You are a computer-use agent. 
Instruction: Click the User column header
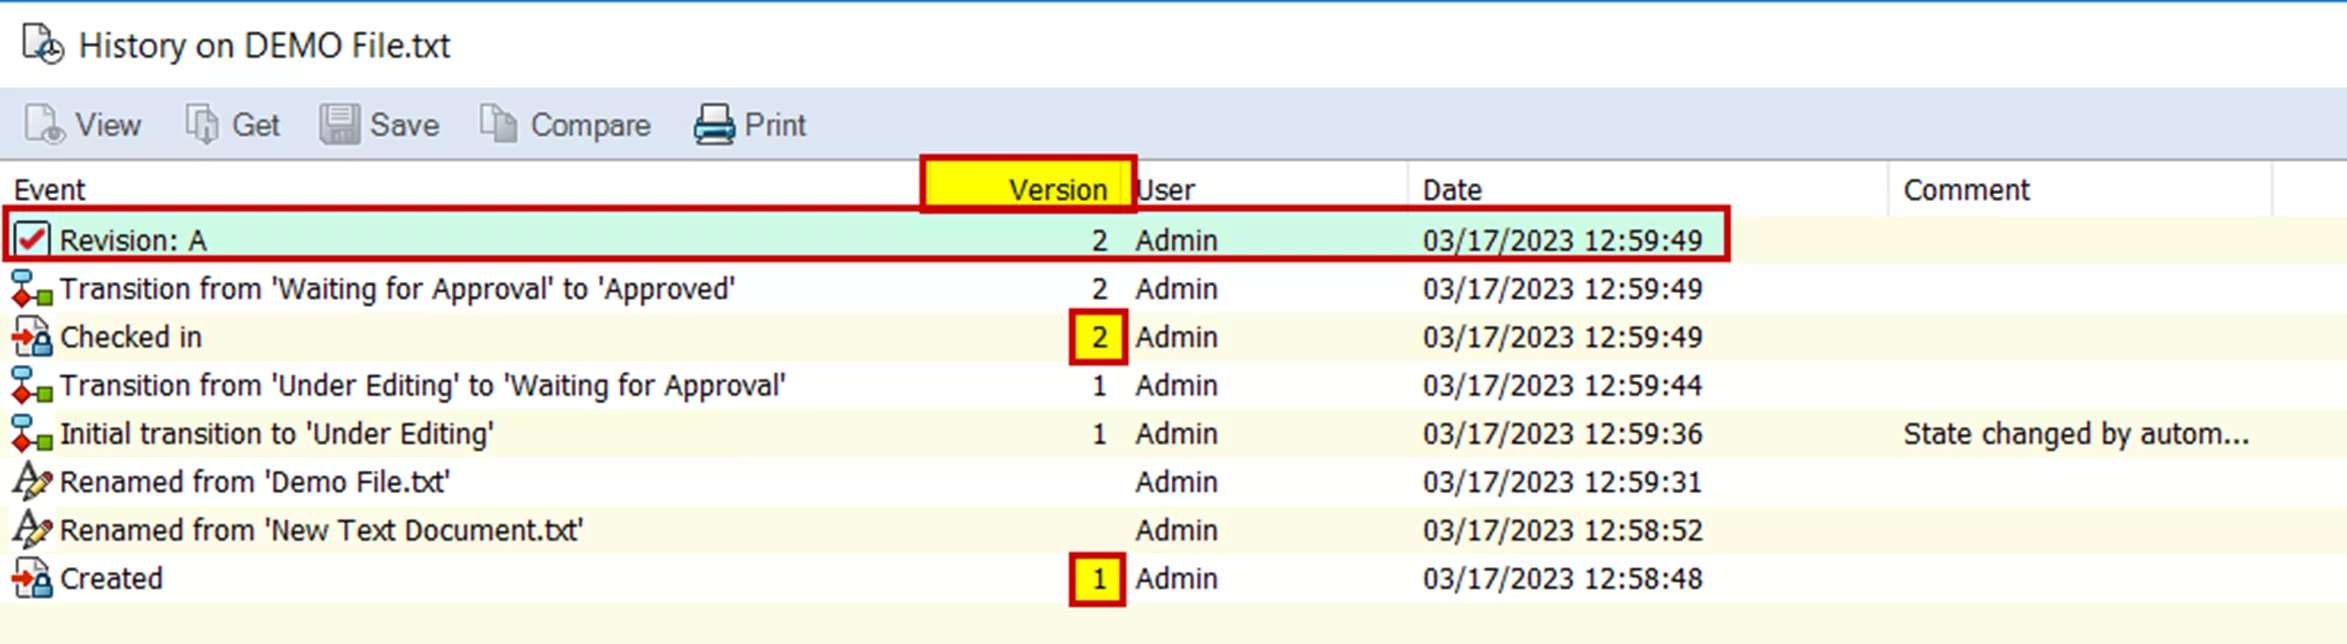coord(1166,190)
